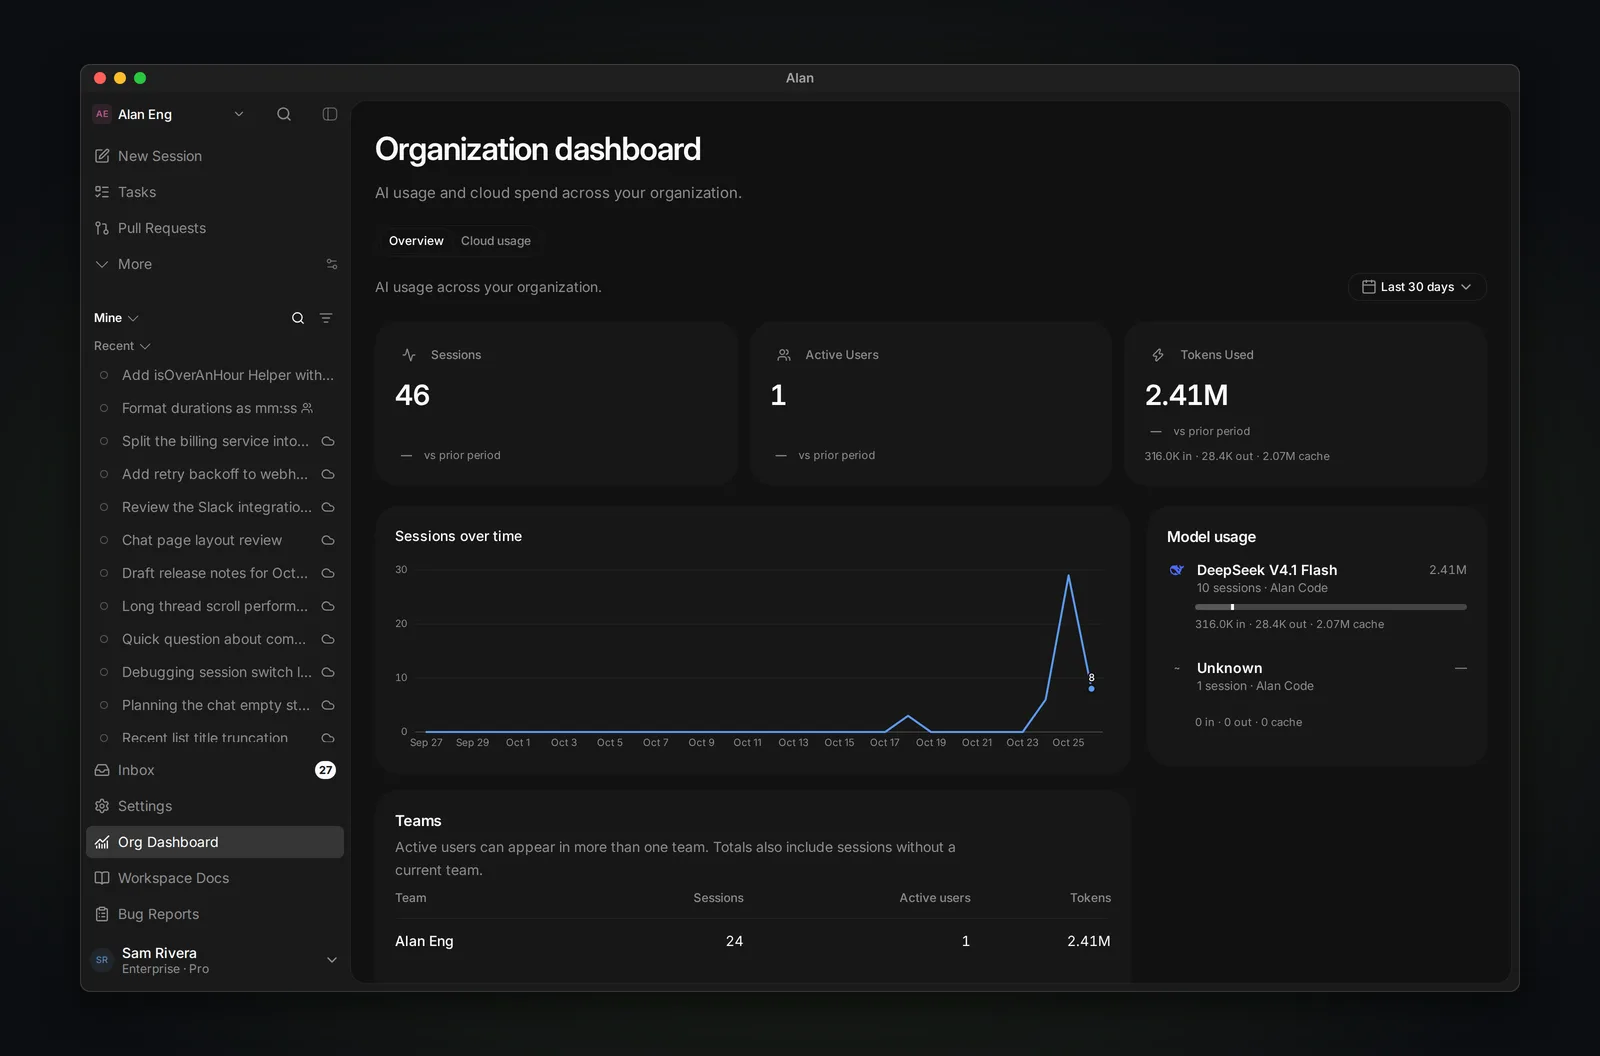This screenshot has width=1600, height=1056.
Task: Switch to the Overview tab
Action: pyautogui.click(x=416, y=241)
